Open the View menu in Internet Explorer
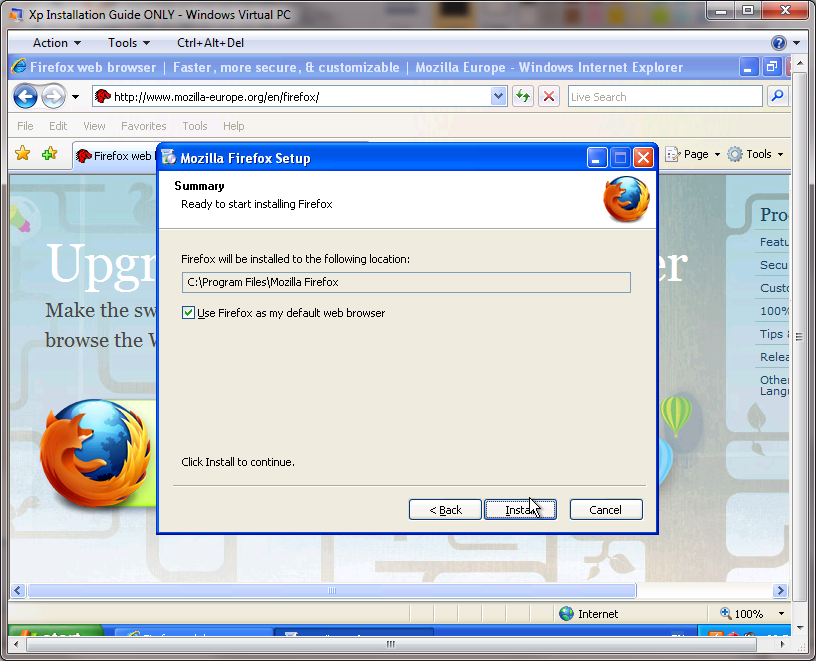 94,126
